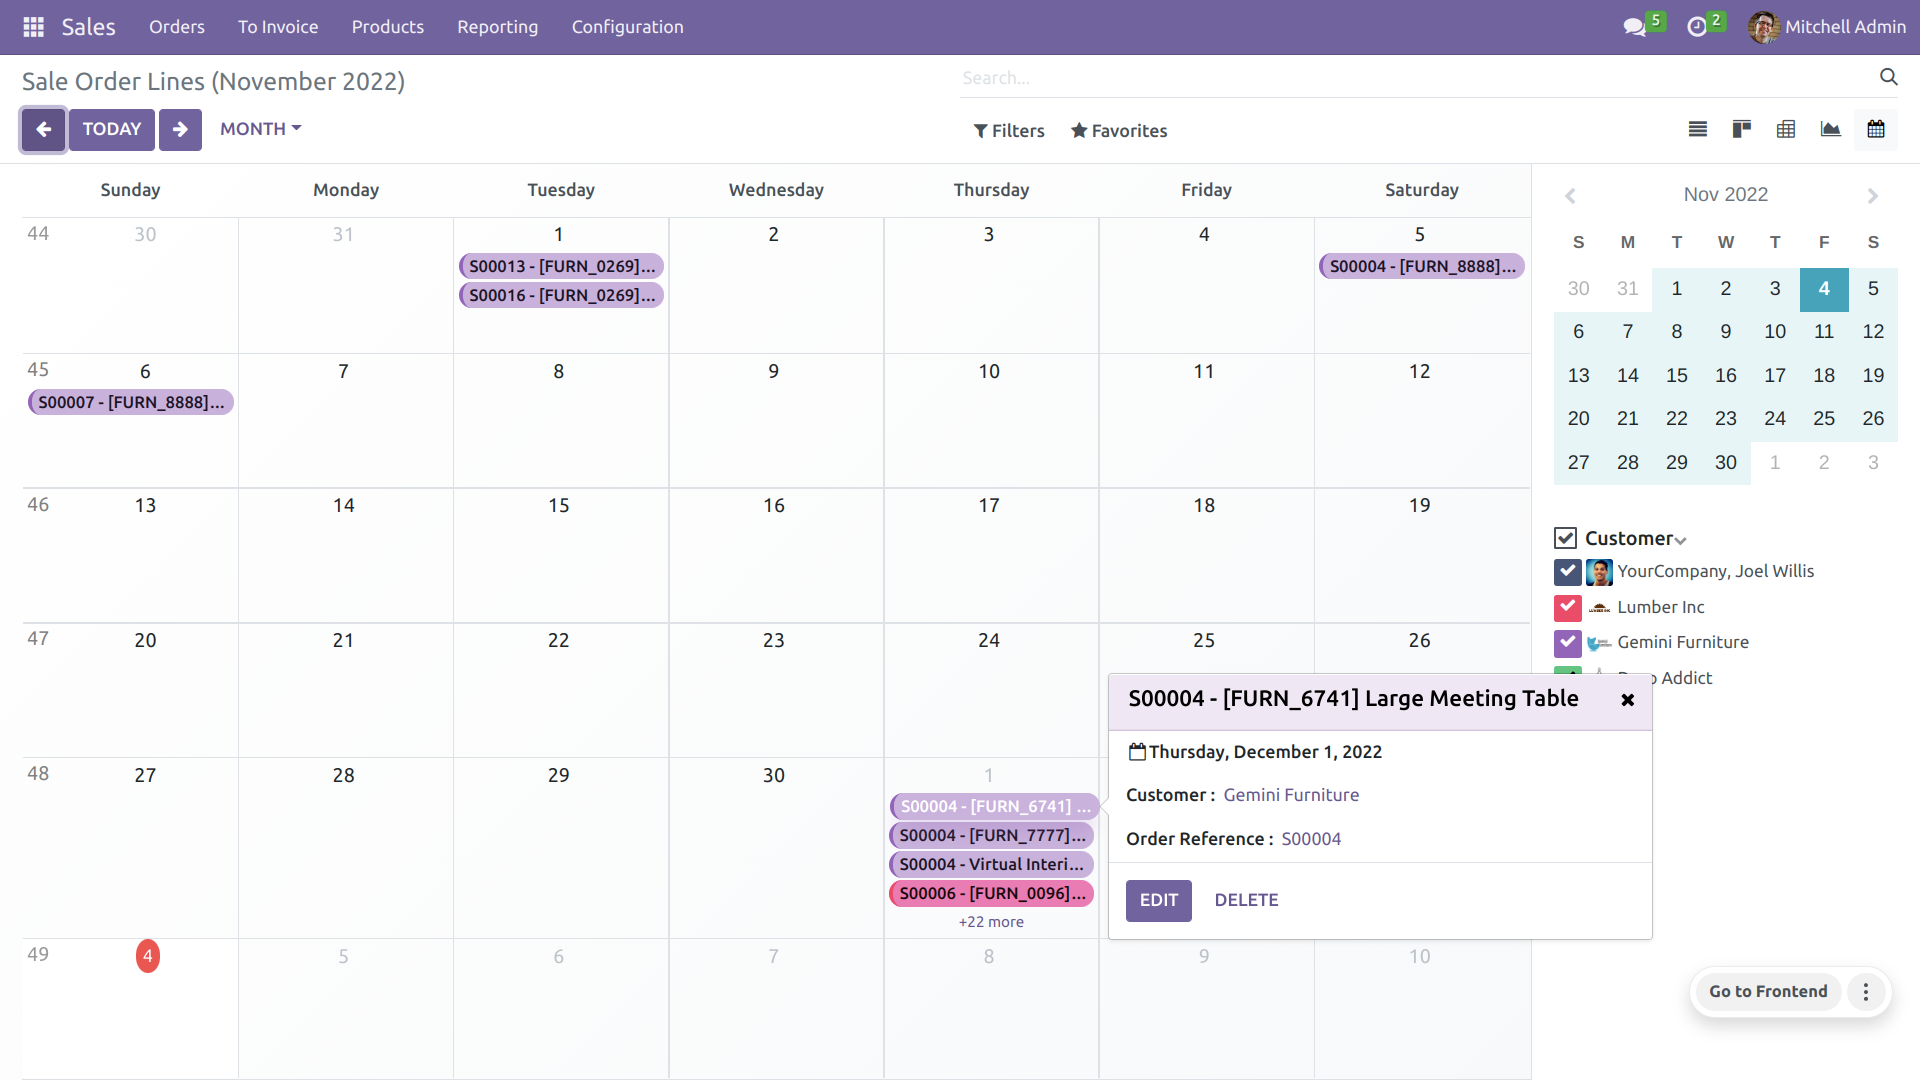Open the Configuration menu
Image resolution: width=1920 pixels, height=1080 pixels.
click(x=627, y=27)
